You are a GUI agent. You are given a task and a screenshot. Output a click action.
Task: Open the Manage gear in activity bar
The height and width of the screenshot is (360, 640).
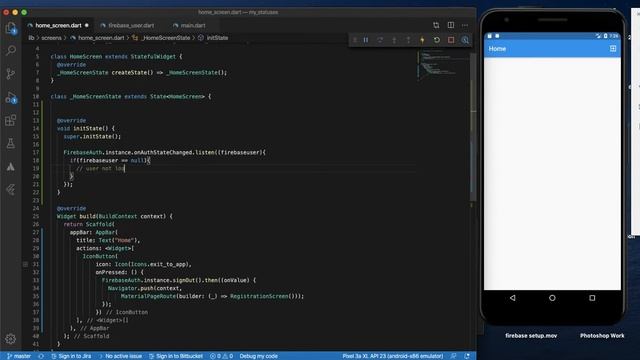pos(11,339)
